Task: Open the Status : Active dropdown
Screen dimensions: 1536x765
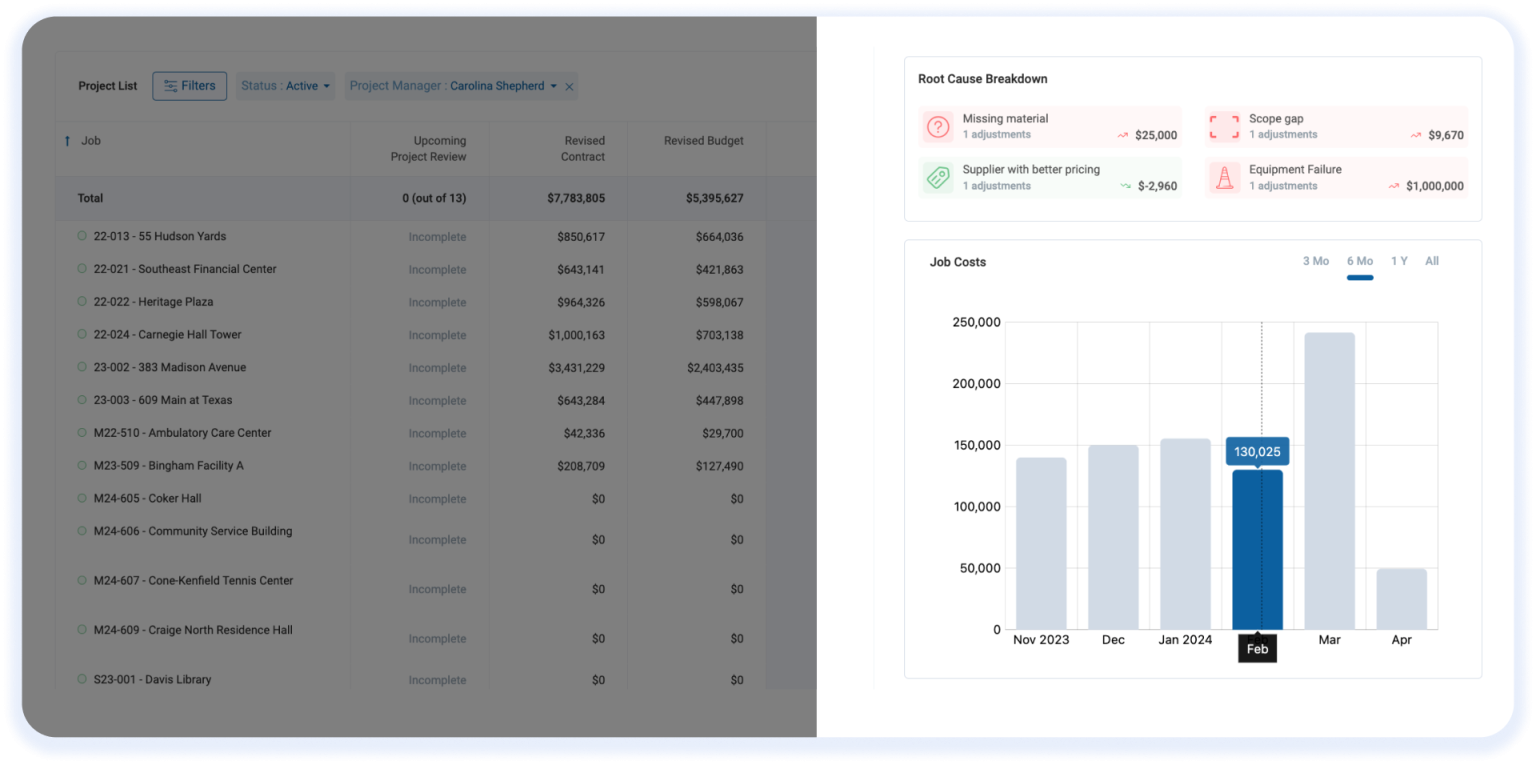Action: (285, 86)
